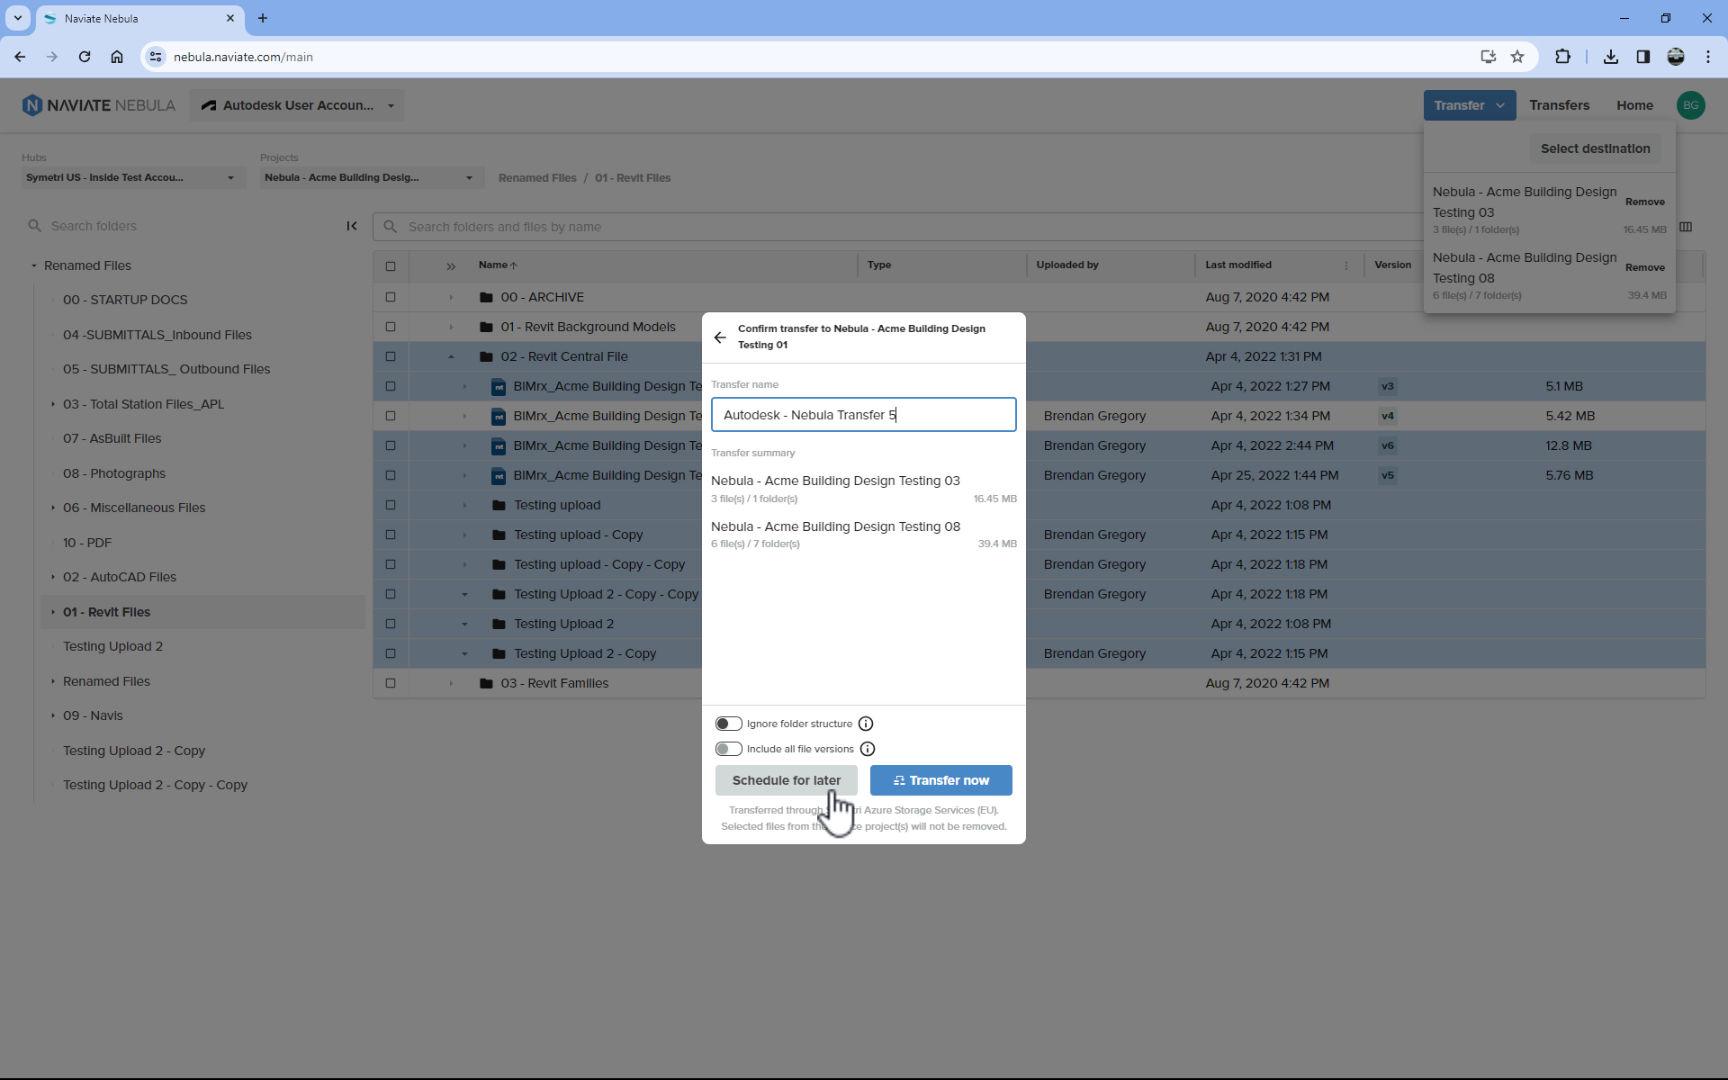Open info icon for Include all file versions

click(x=868, y=749)
